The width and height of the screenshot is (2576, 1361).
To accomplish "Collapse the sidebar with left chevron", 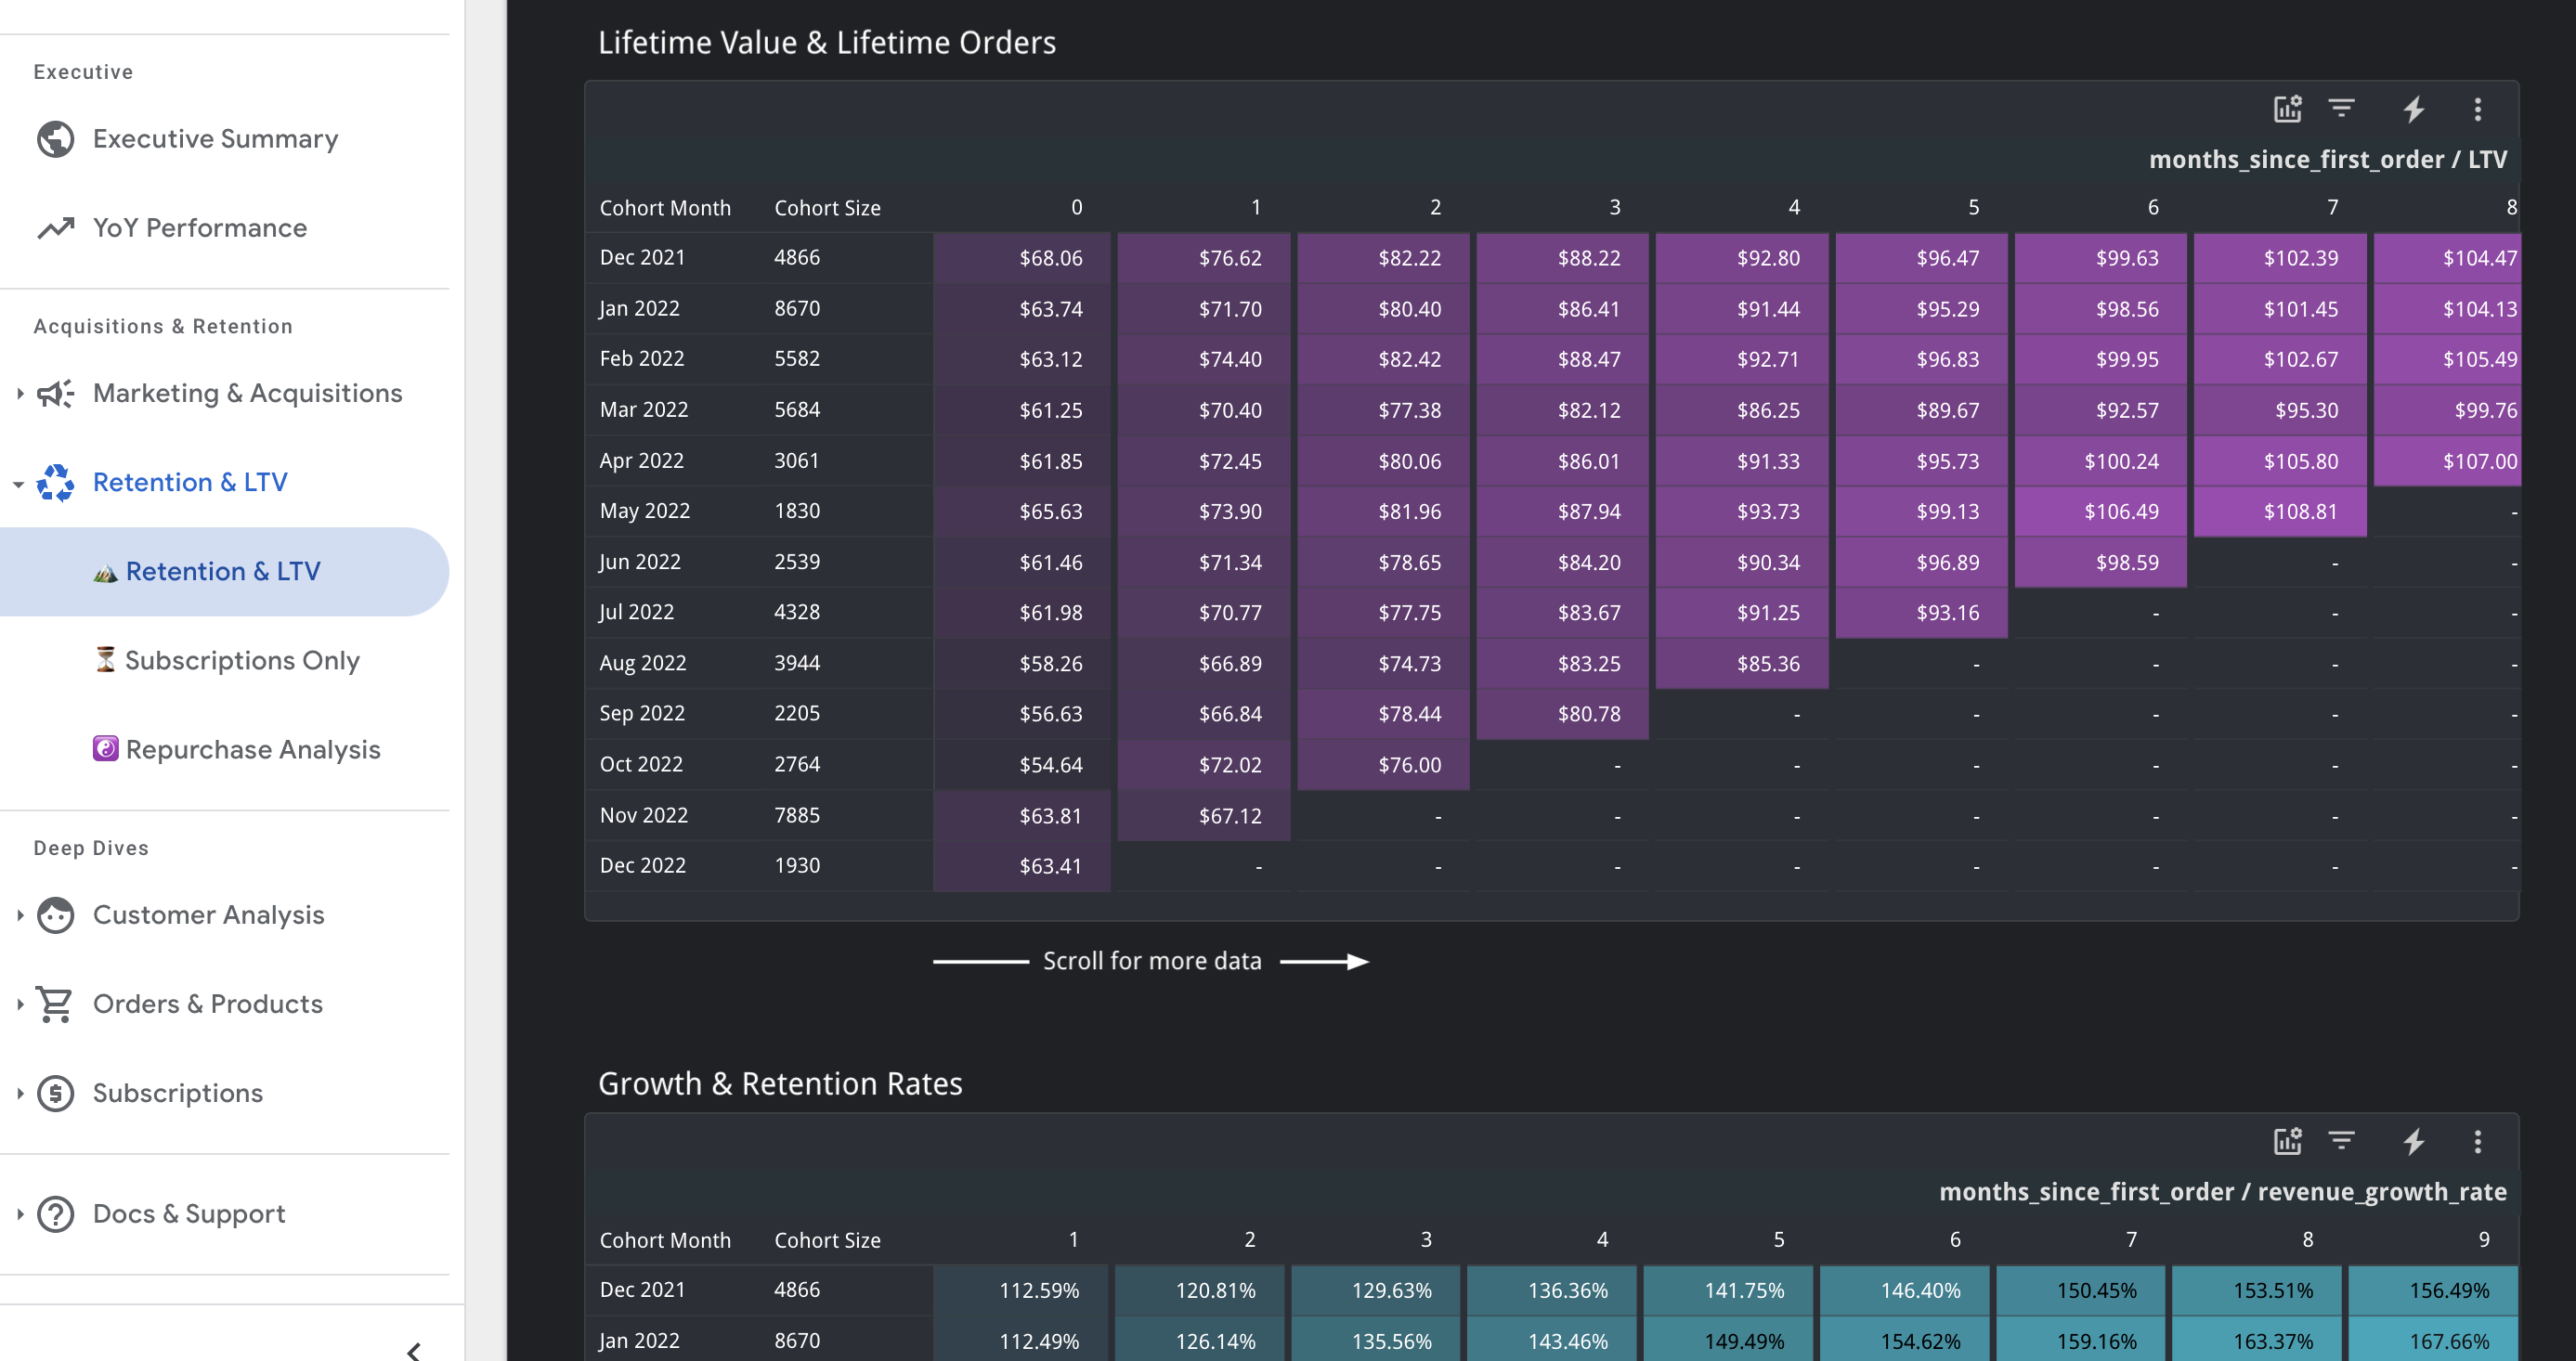I will pos(414,1350).
